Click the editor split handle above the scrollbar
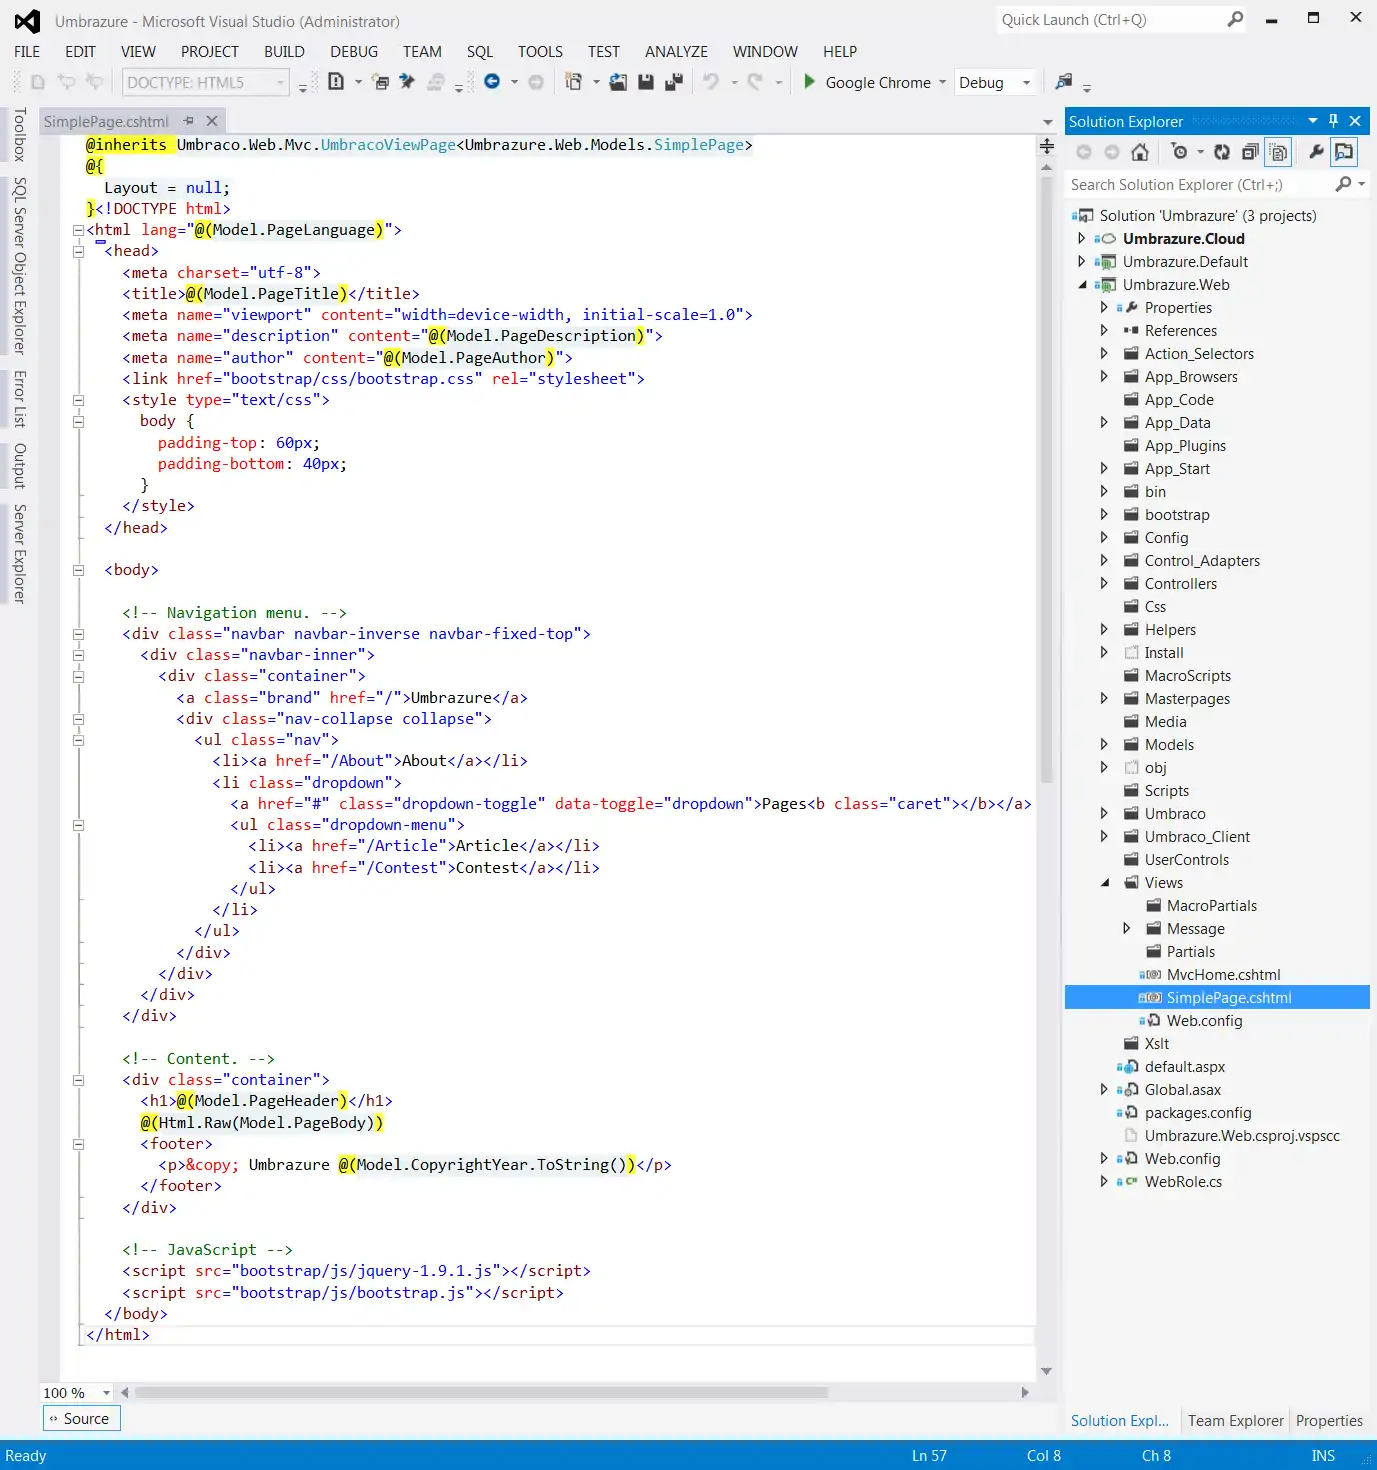Image resolution: width=1377 pixels, height=1470 pixels. pyautogui.click(x=1047, y=146)
